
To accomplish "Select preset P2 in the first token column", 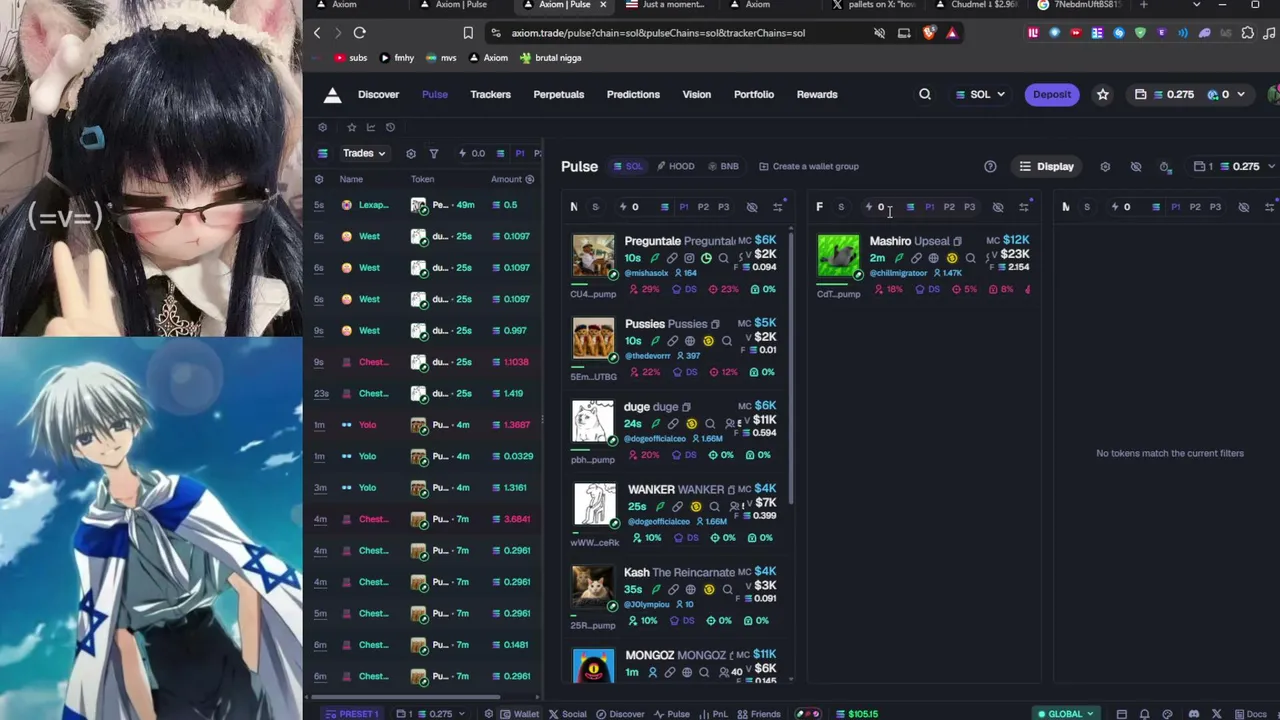I will click(703, 207).
